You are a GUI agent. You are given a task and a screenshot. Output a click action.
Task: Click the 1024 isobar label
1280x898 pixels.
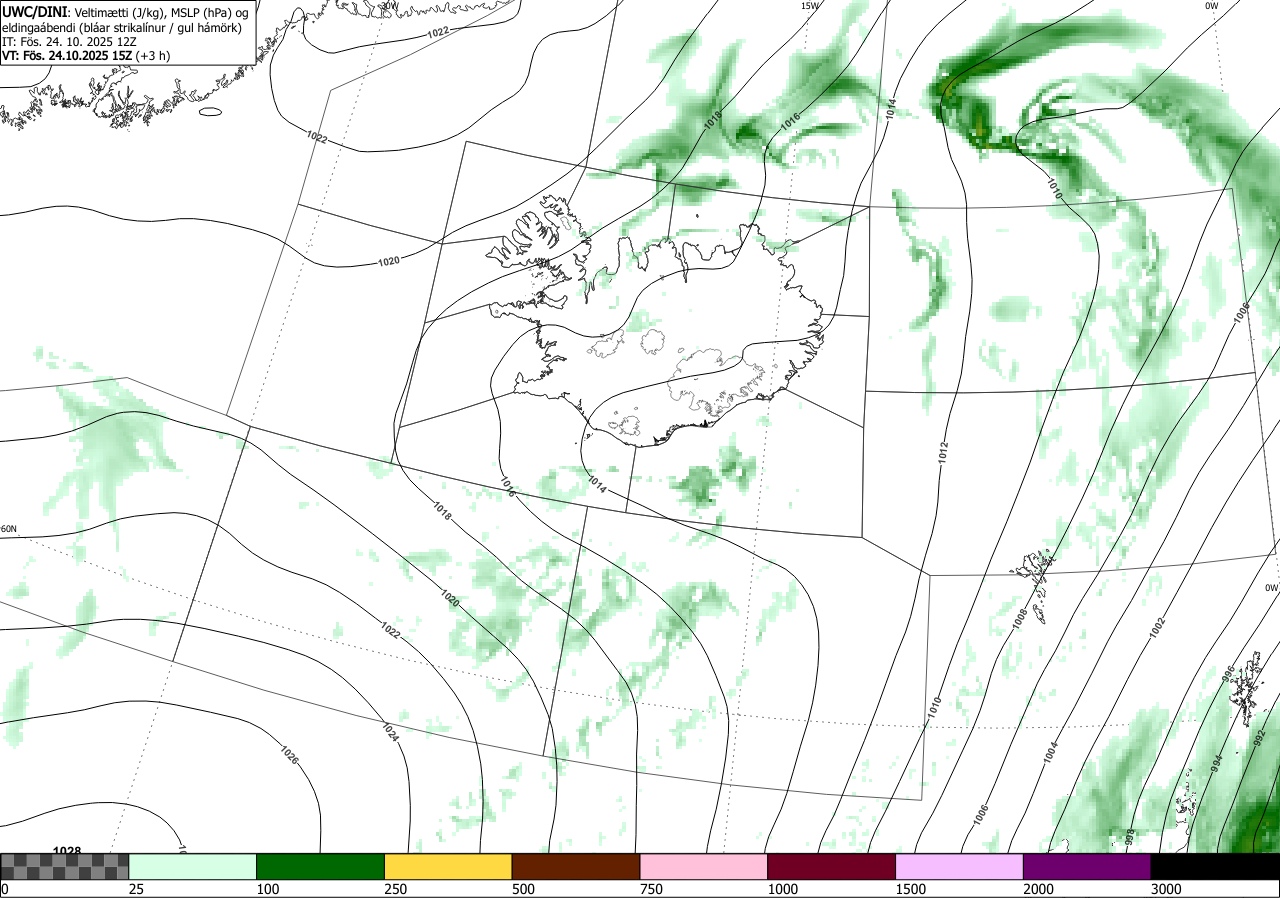391,731
